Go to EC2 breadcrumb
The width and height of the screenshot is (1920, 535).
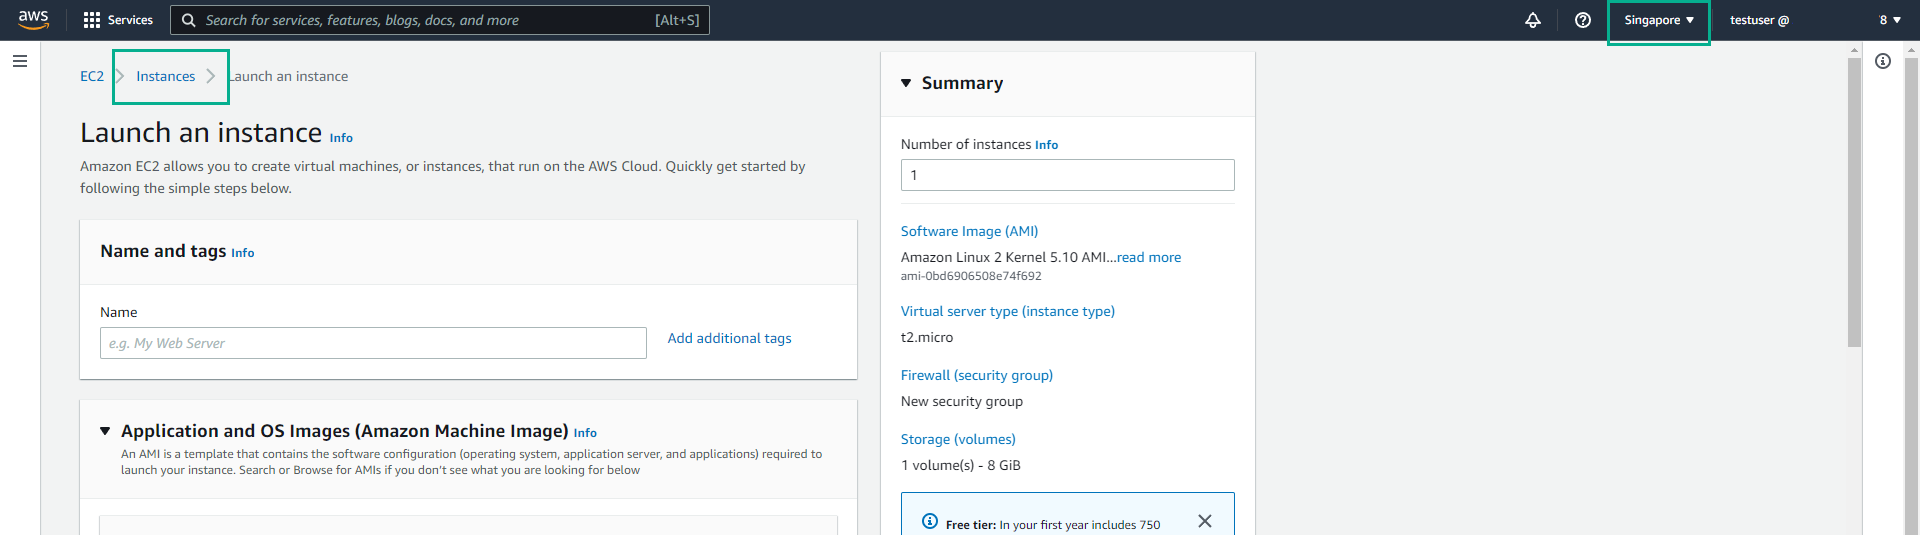92,76
